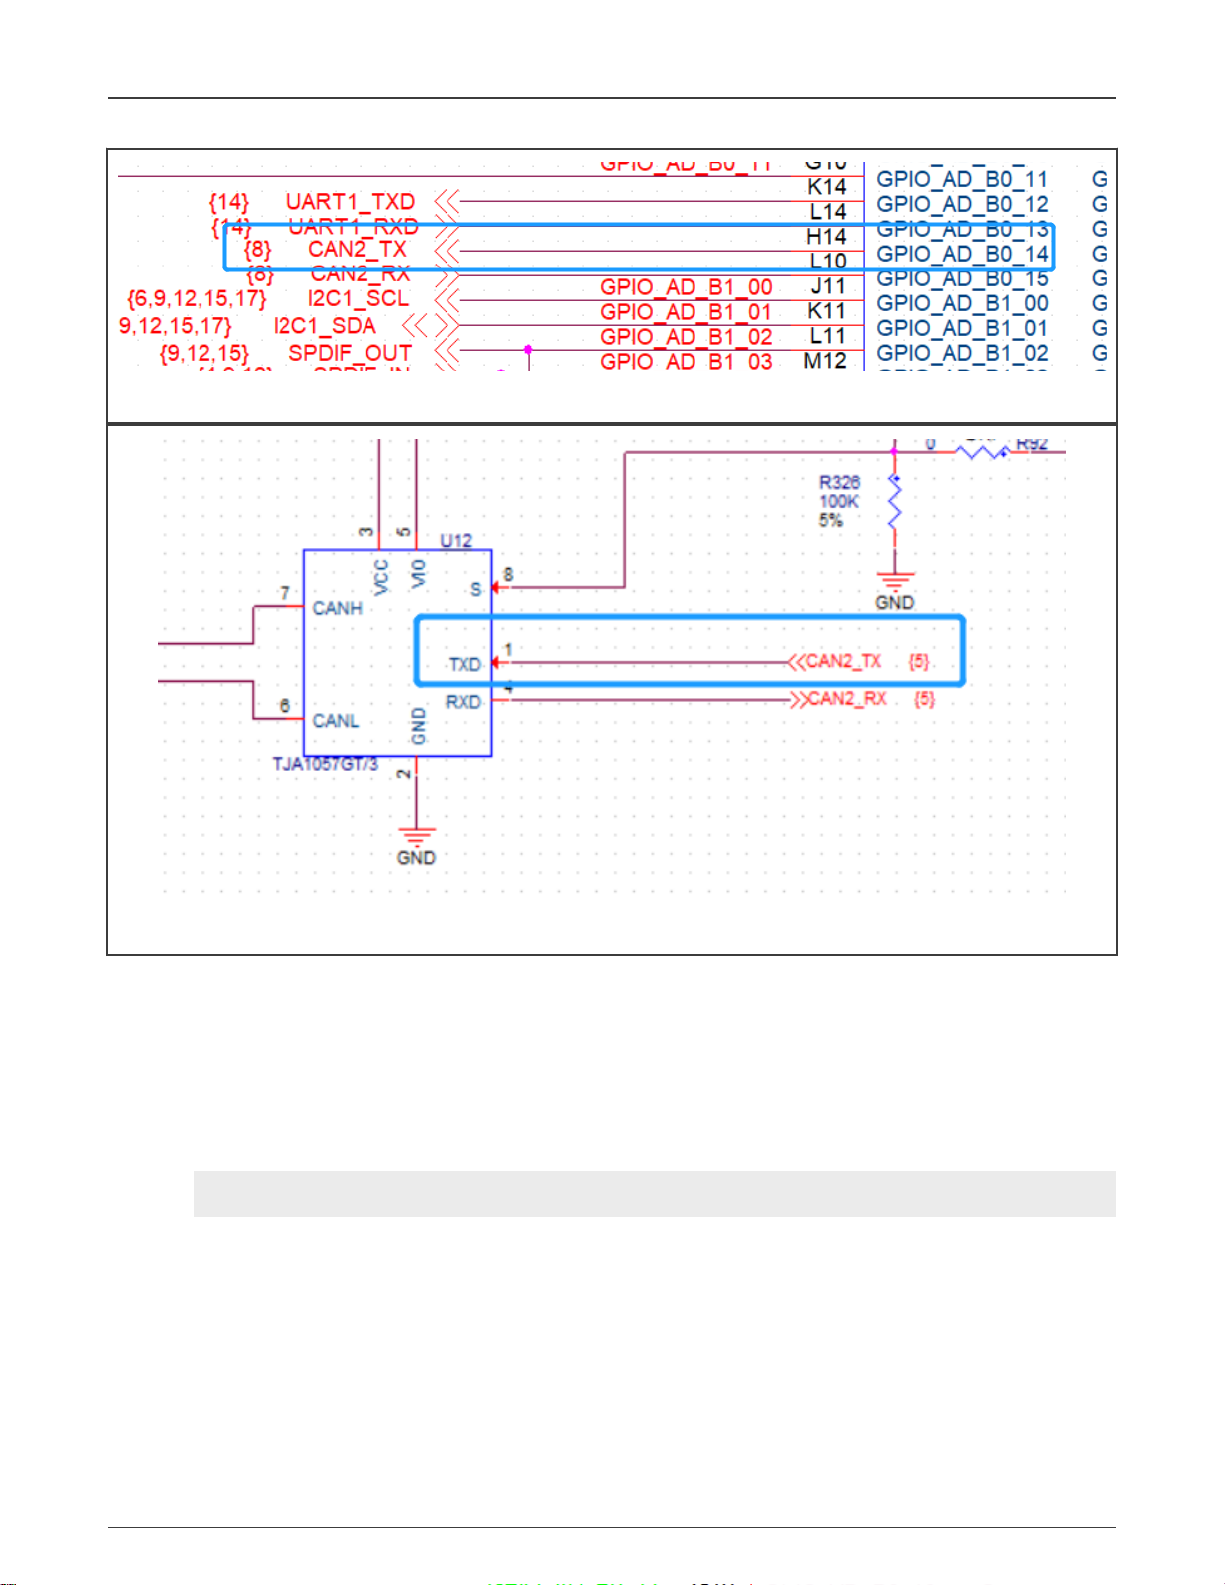This screenshot has width=1225, height=1585.
Task: Select the R326 resistor designator
Action: point(839,482)
